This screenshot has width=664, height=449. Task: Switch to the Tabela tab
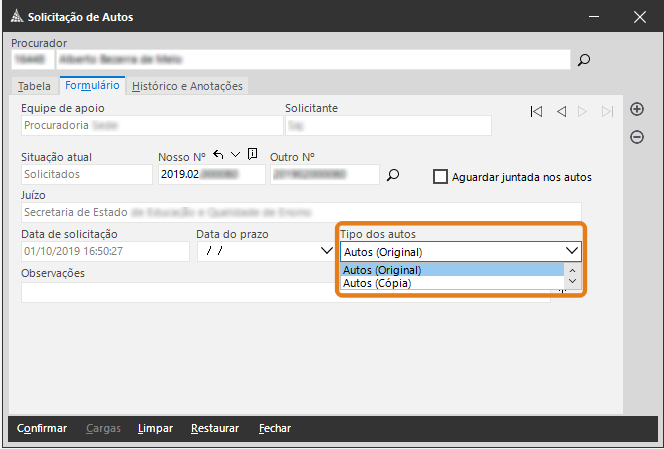34,86
